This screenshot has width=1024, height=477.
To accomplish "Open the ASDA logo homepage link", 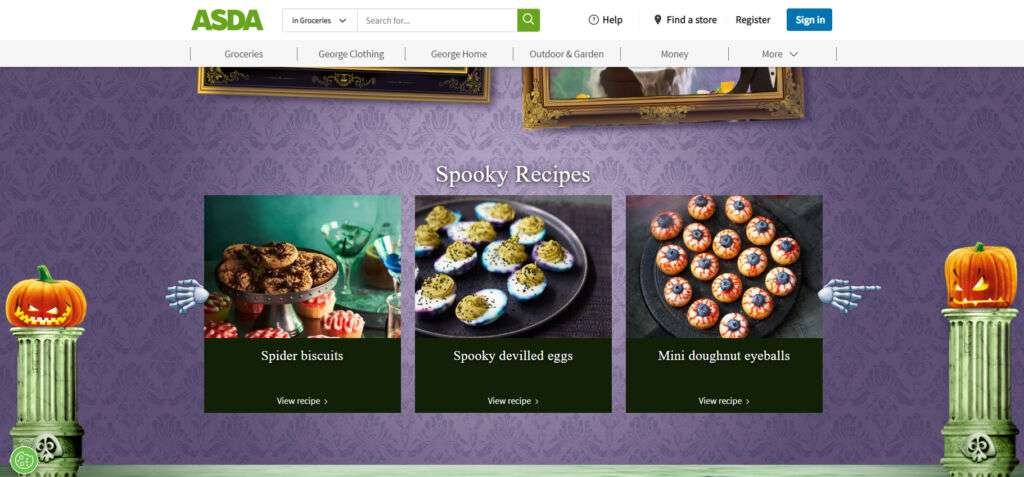I will (227, 20).
